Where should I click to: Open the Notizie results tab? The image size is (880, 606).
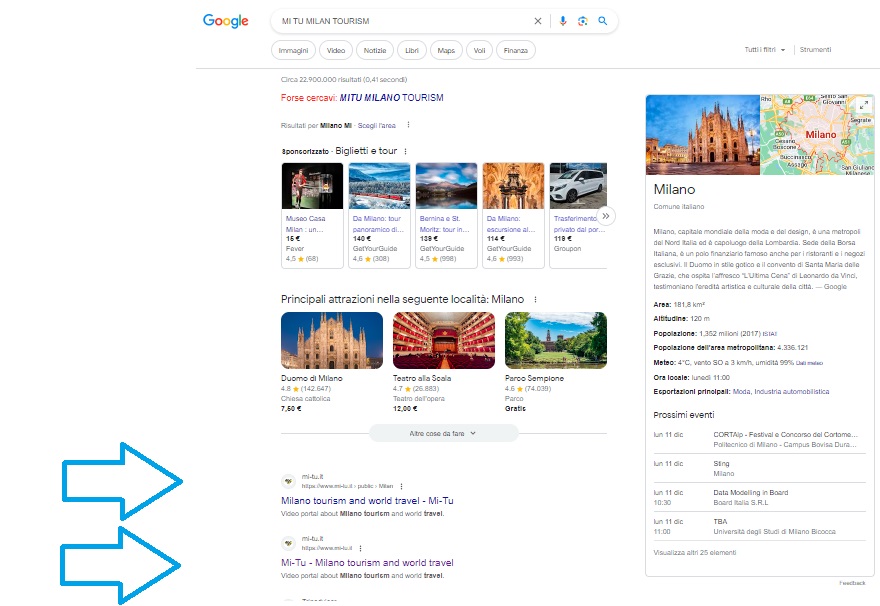pyautogui.click(x=375, y=50)
